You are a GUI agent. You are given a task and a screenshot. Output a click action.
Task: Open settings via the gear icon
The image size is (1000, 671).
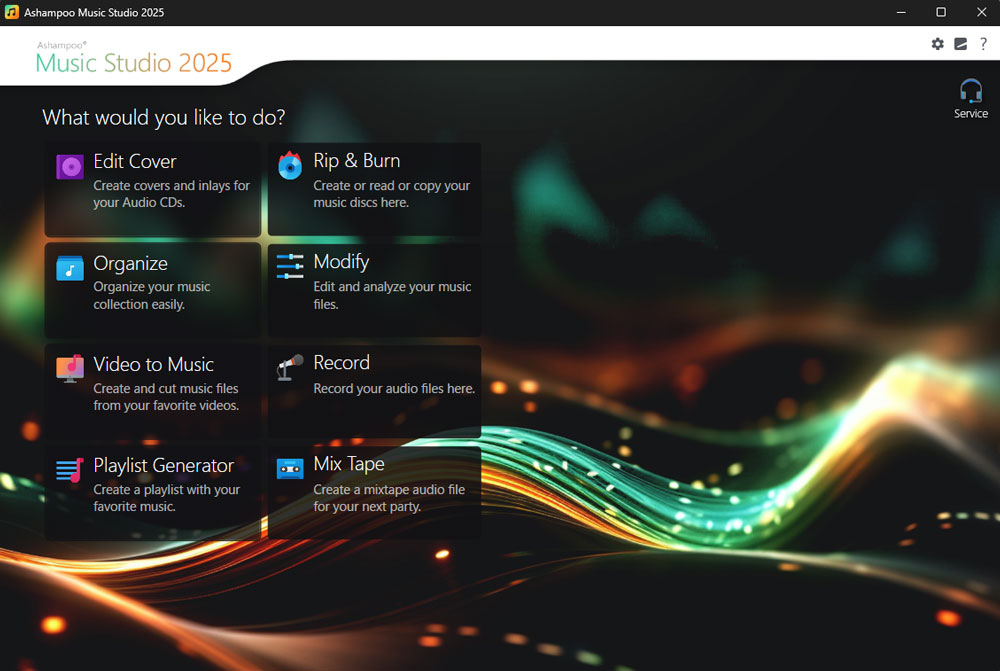pos(938,44)
